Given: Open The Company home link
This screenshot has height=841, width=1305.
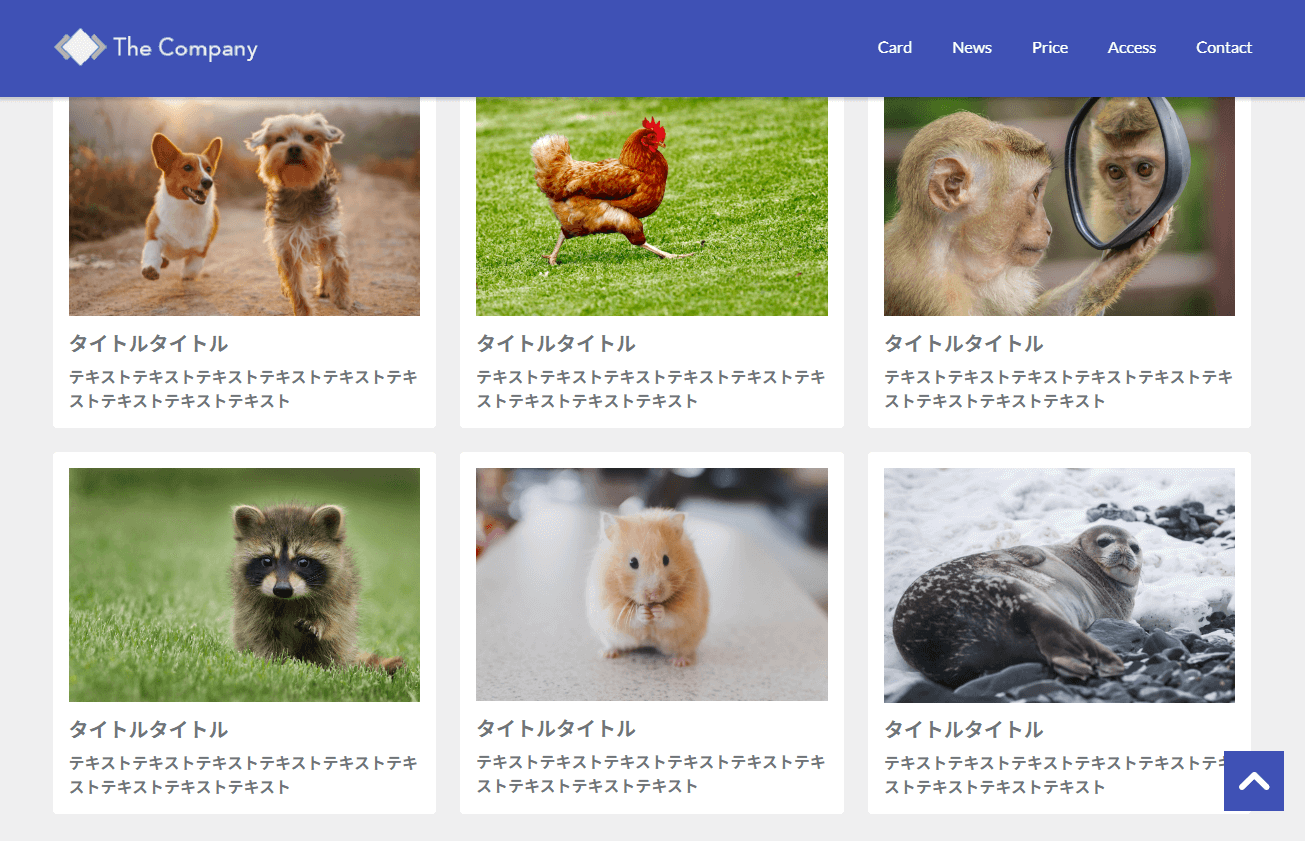Looking at the screenshot, I should click(x=156, y=47).
